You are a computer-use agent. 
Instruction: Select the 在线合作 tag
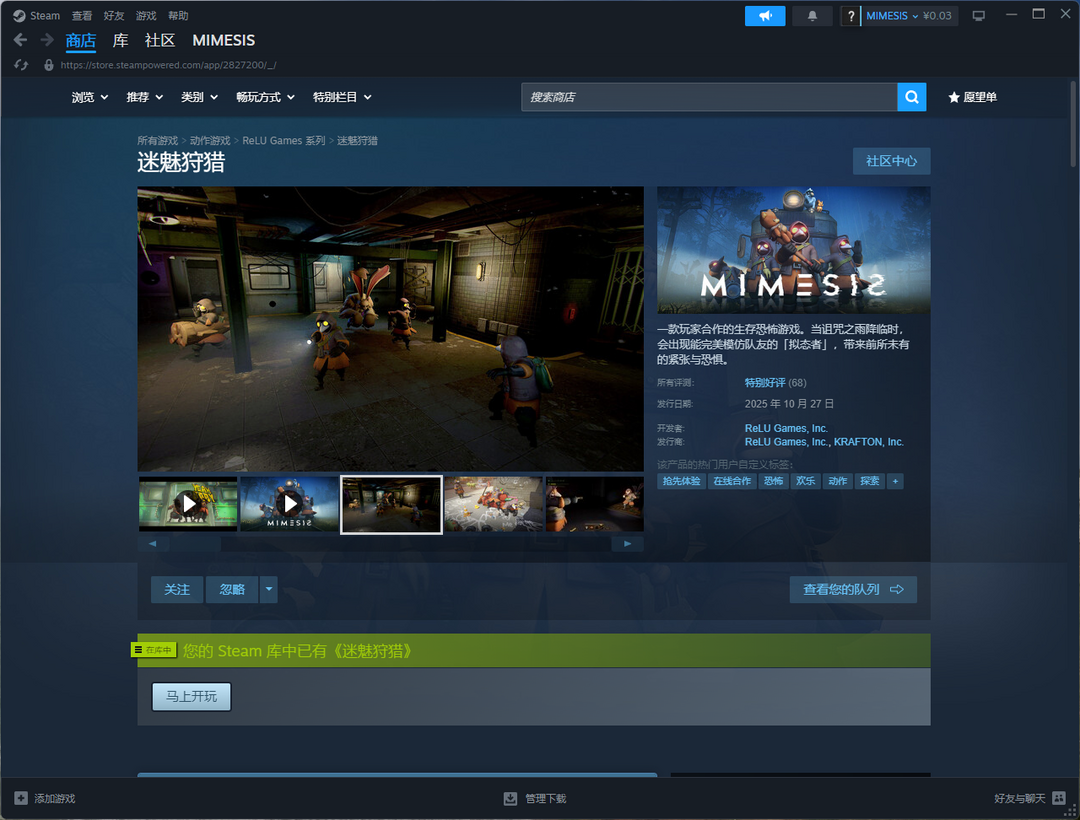click(732, 481)
